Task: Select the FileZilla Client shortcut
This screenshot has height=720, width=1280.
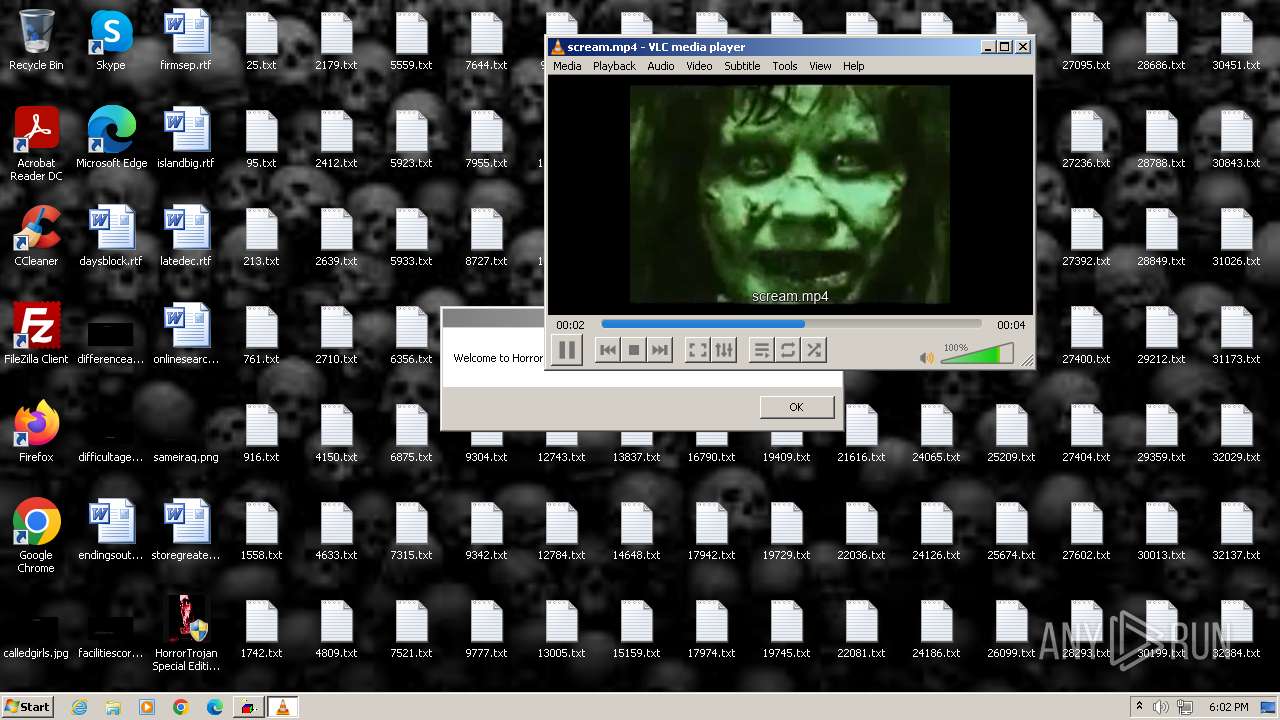Action: pos(36,335)
